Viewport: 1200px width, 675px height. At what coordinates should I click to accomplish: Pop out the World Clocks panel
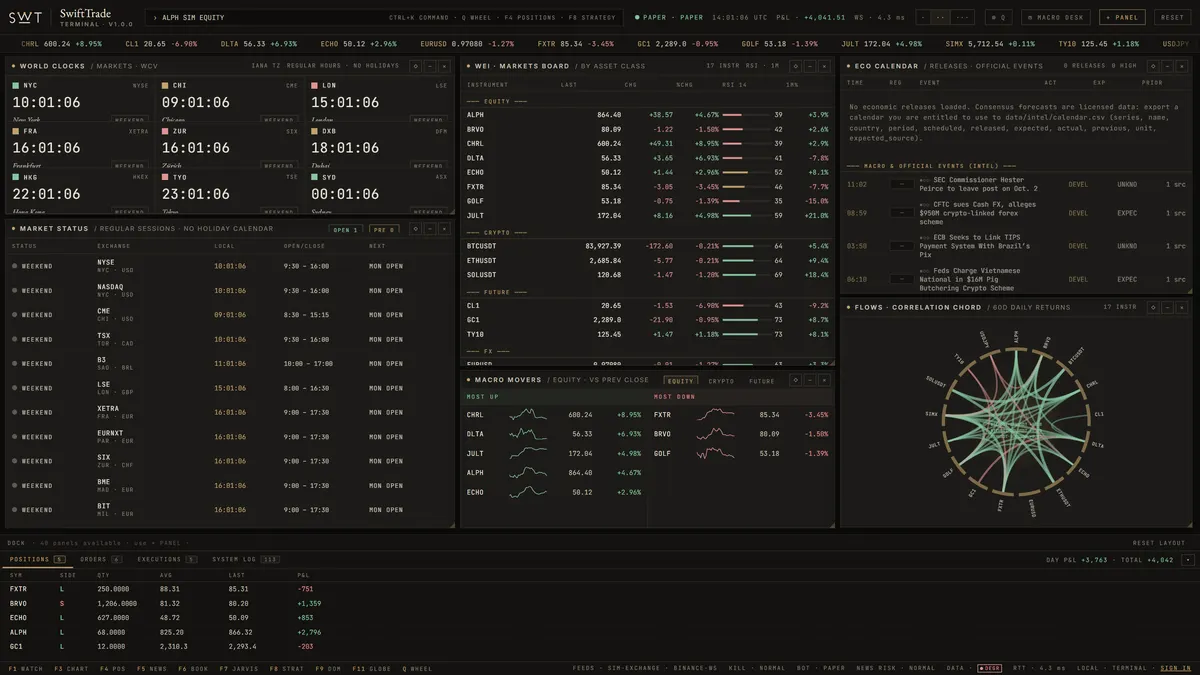[415, 66]
